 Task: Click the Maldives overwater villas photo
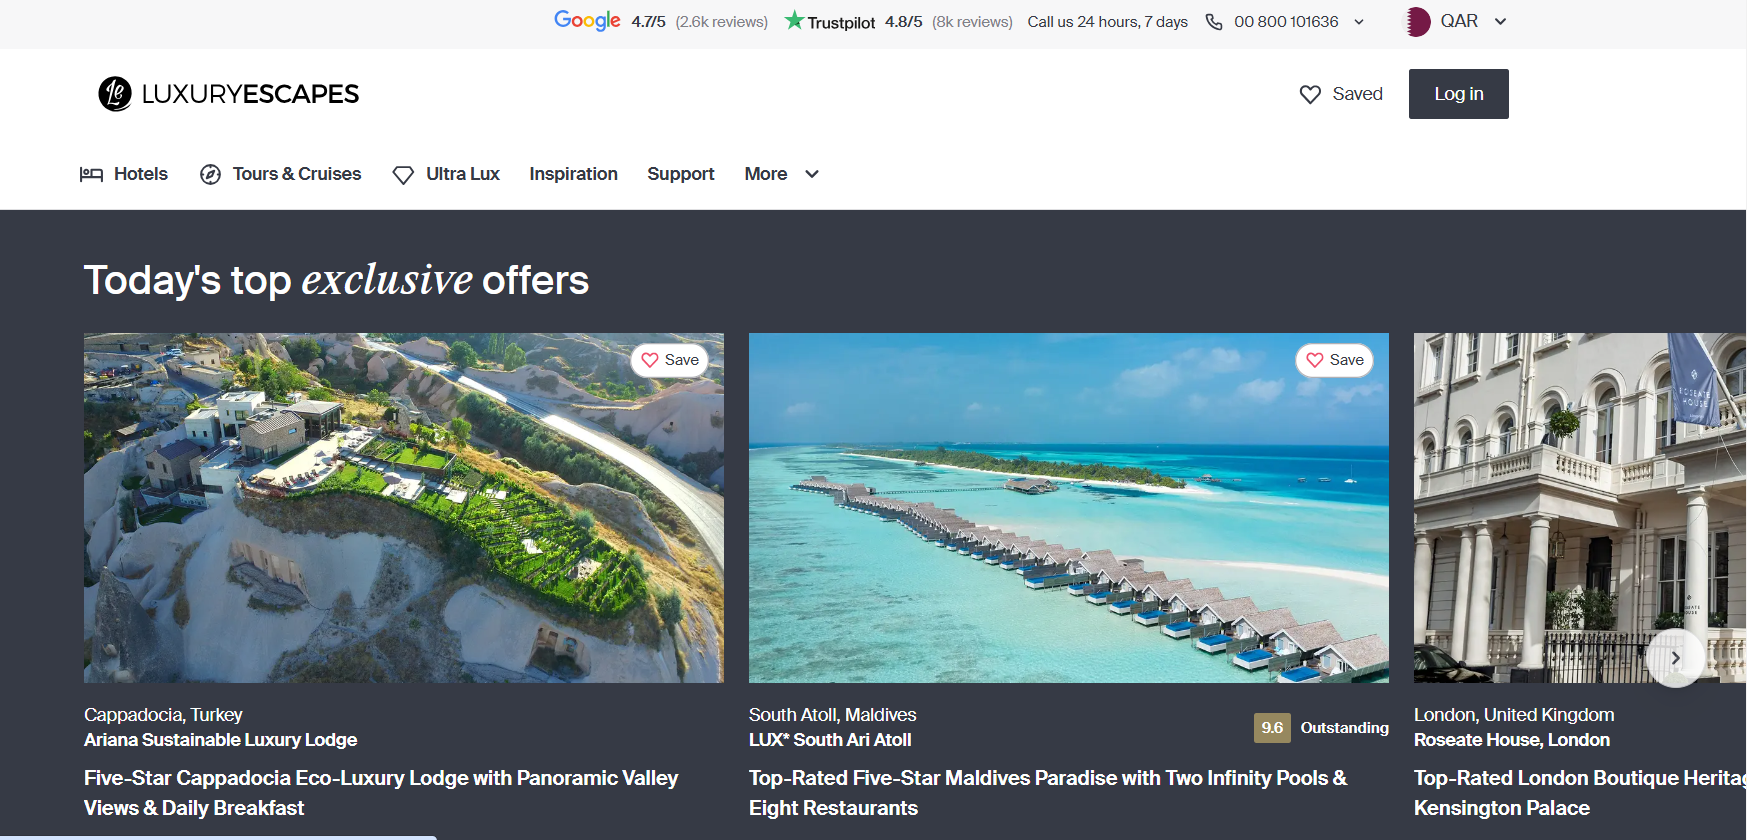(1069, 508)
